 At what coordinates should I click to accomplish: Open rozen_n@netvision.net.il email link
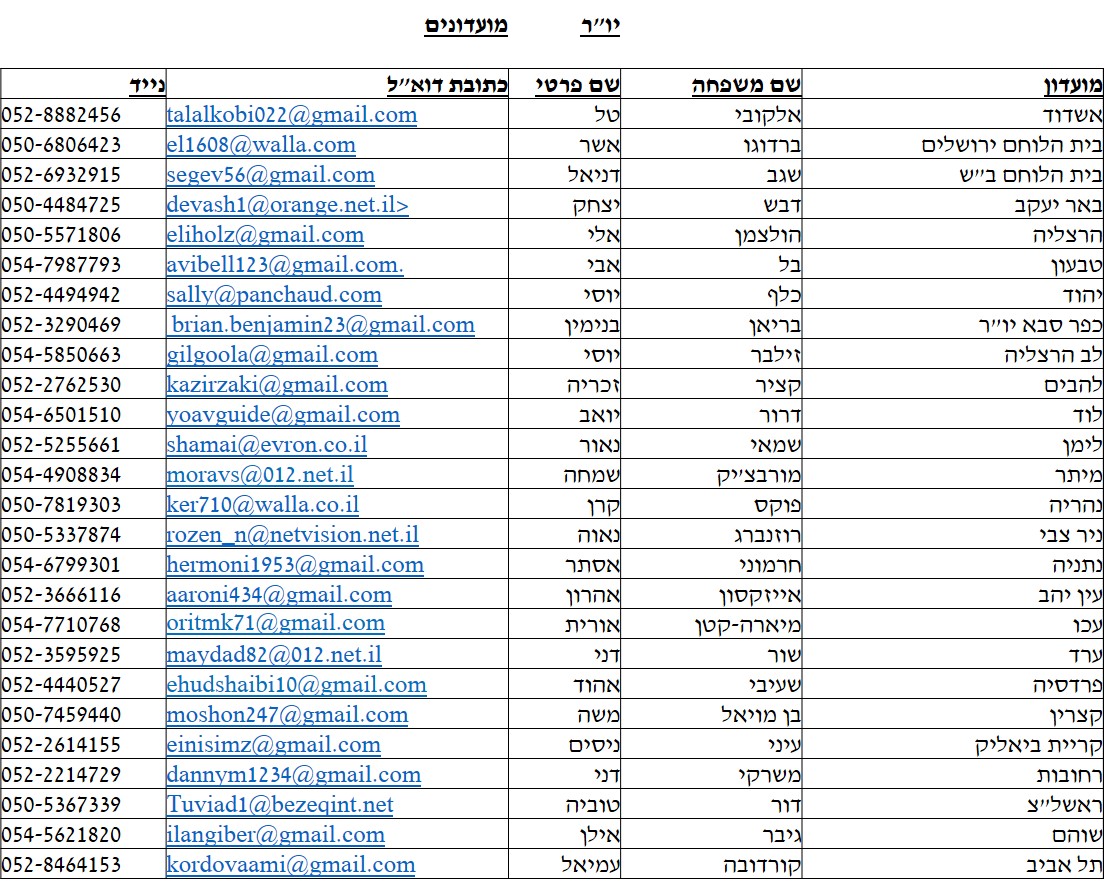pos(293,535)
